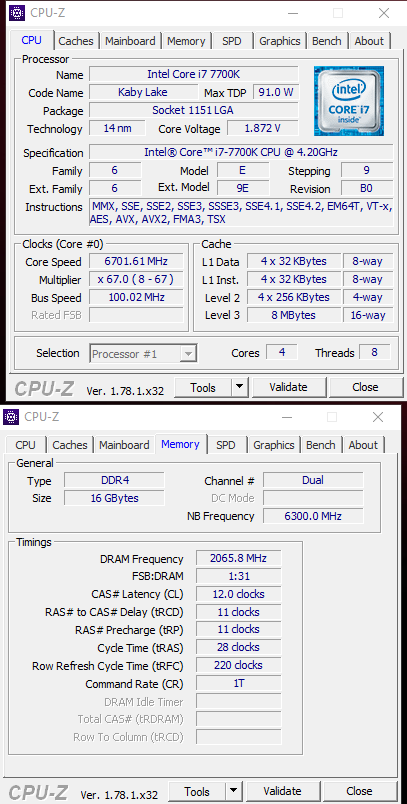407x804 pixels.
Task: Select SPD tab in bottom window
Action: click(x=226, y=445)
